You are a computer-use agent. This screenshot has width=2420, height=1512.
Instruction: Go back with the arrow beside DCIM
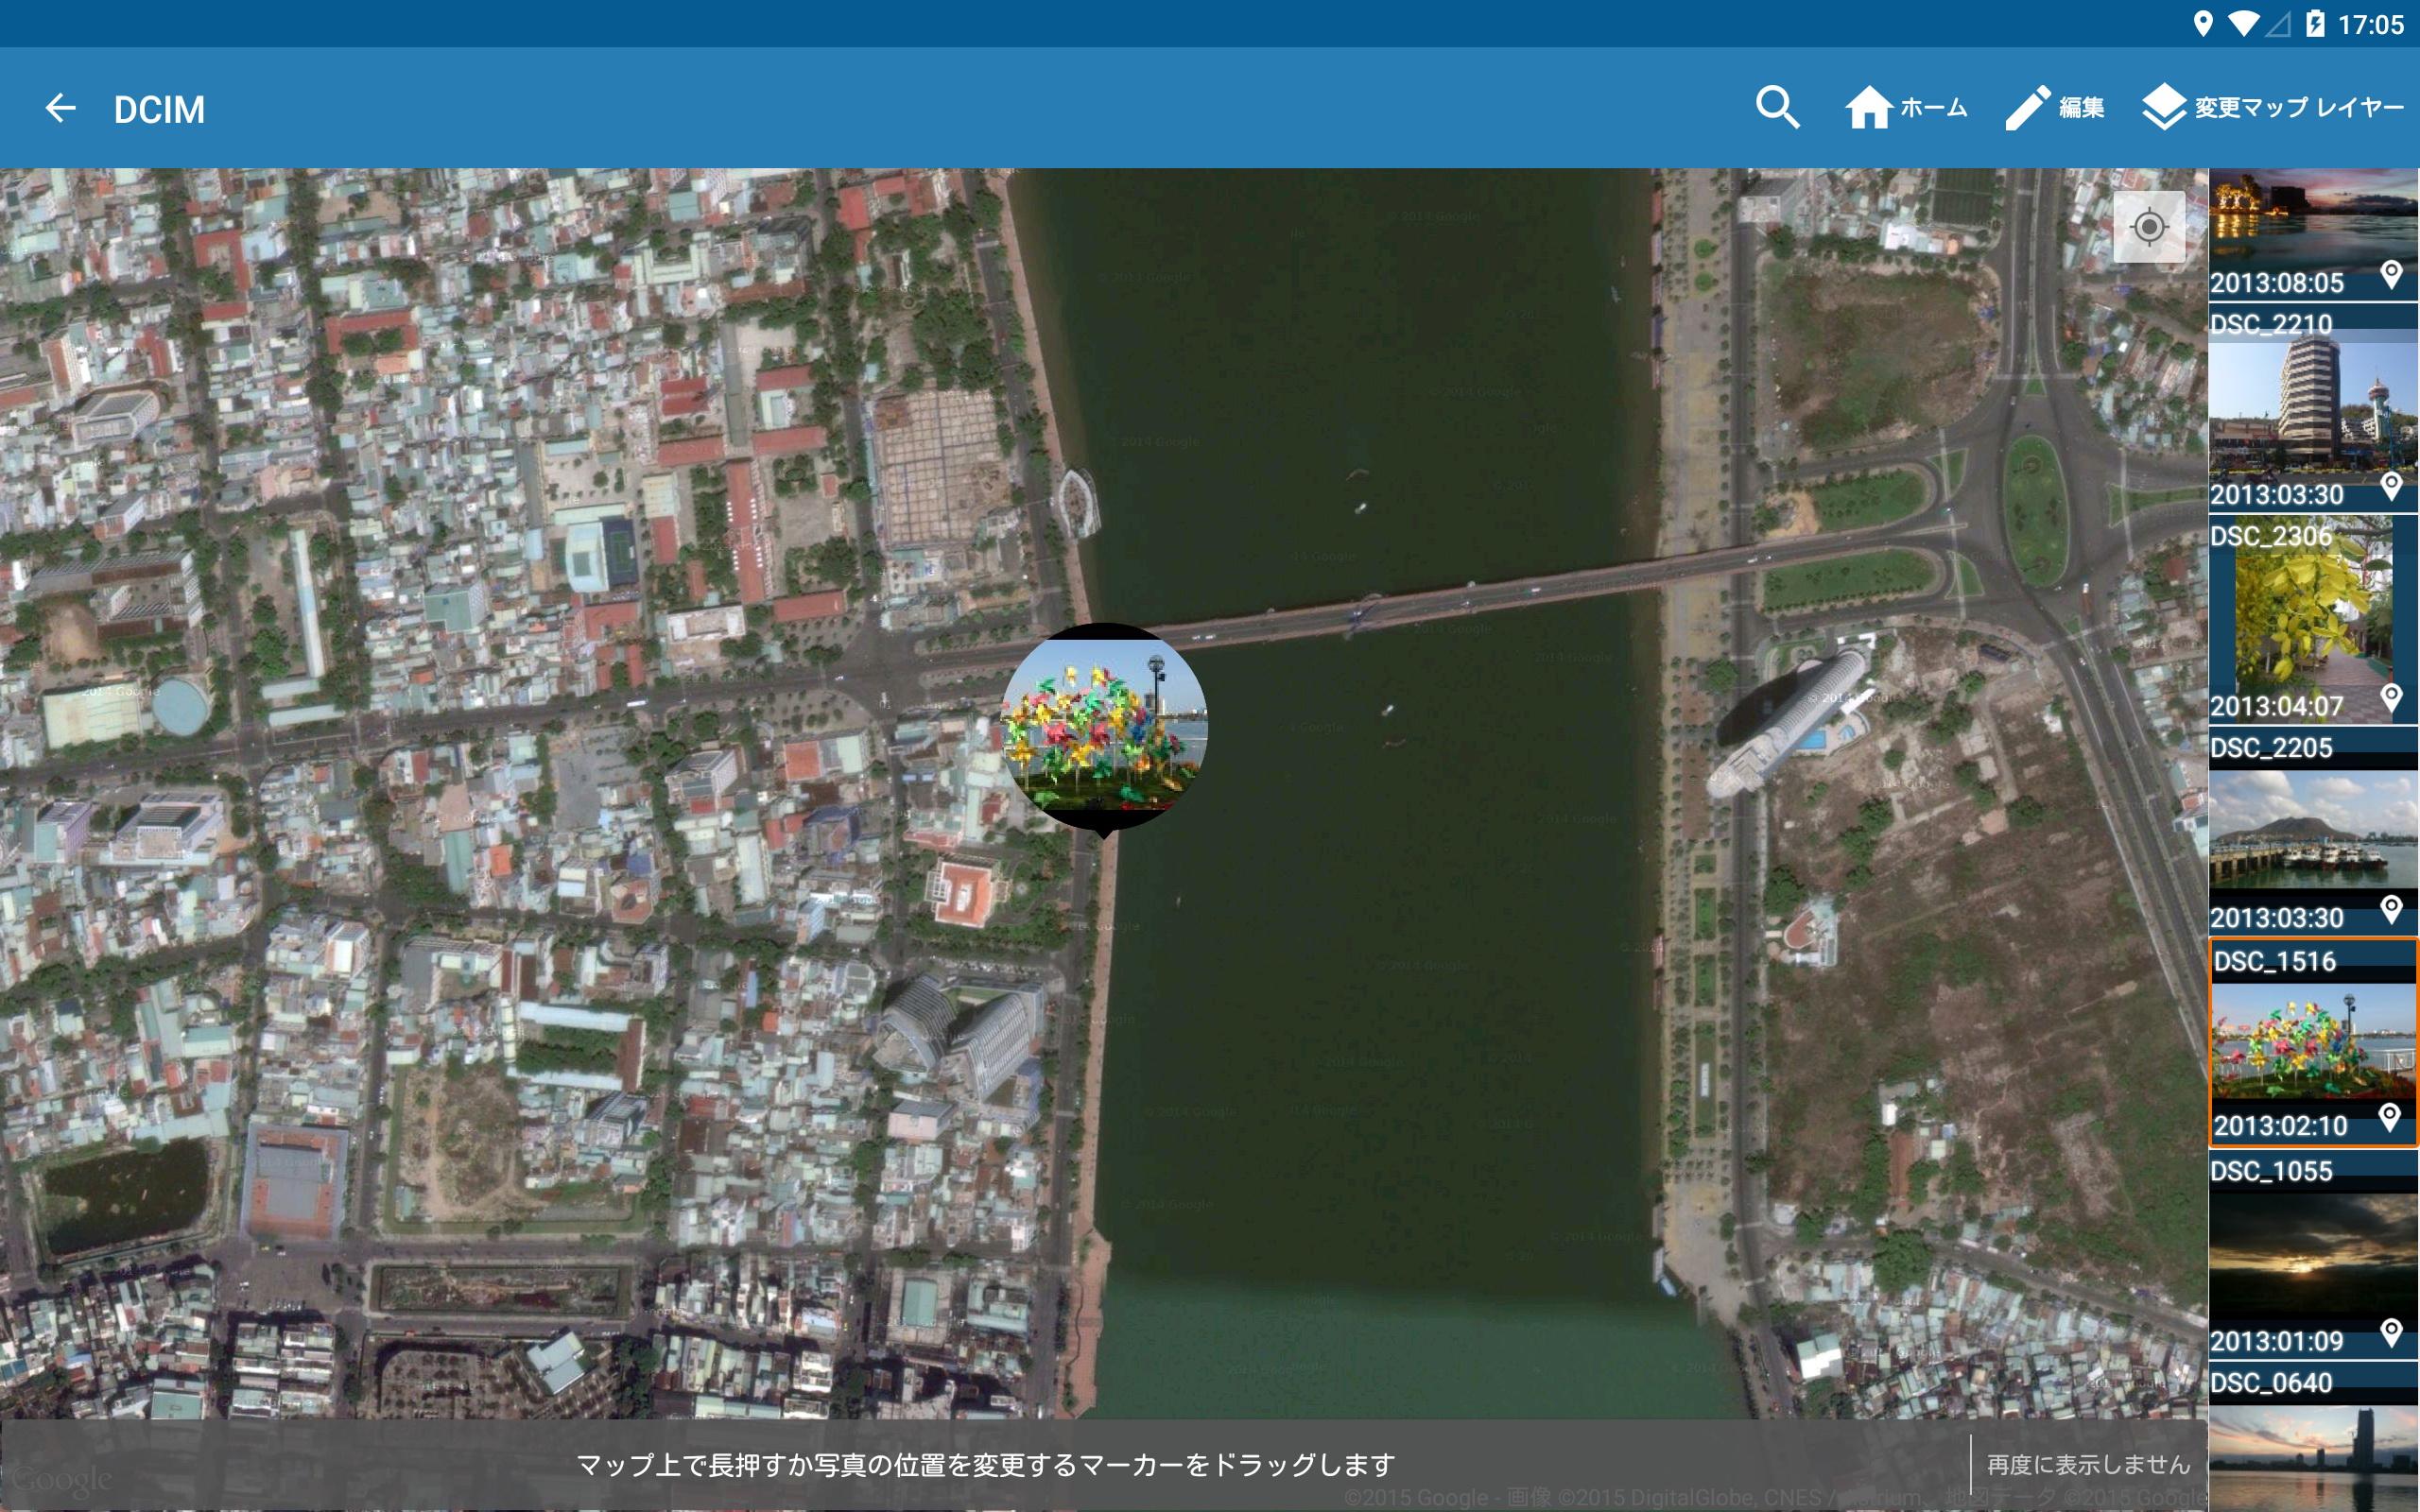tap(61, 108)
